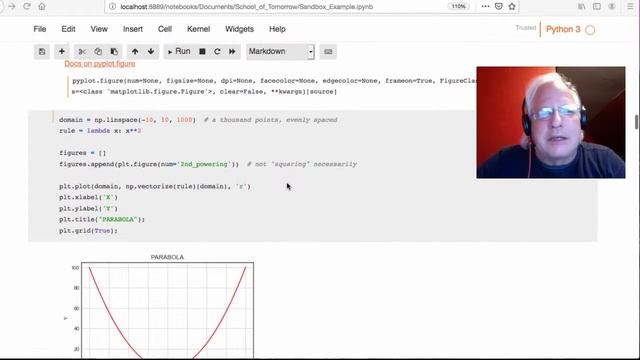Click the plt.ylabel('Y') line
Viewport: 640px width, 360px height.
88,209
